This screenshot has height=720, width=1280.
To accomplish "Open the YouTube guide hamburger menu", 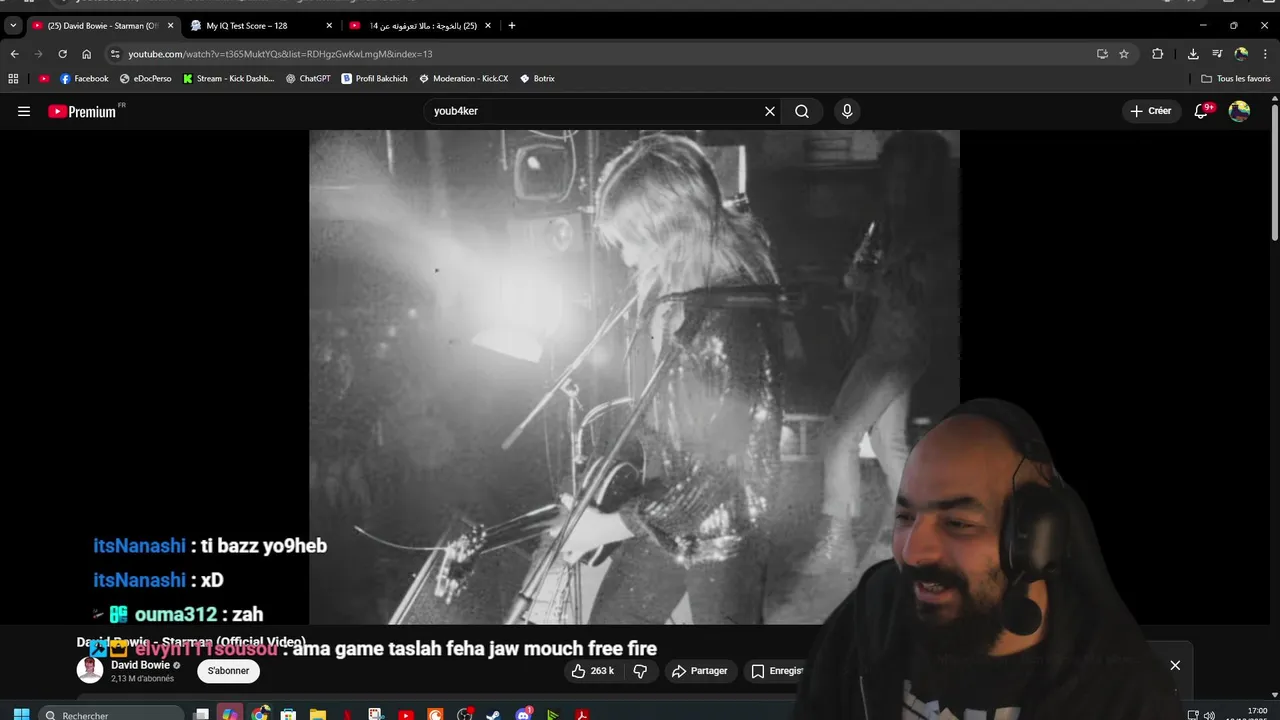I will pyautogui.click(x=24, y=111).
